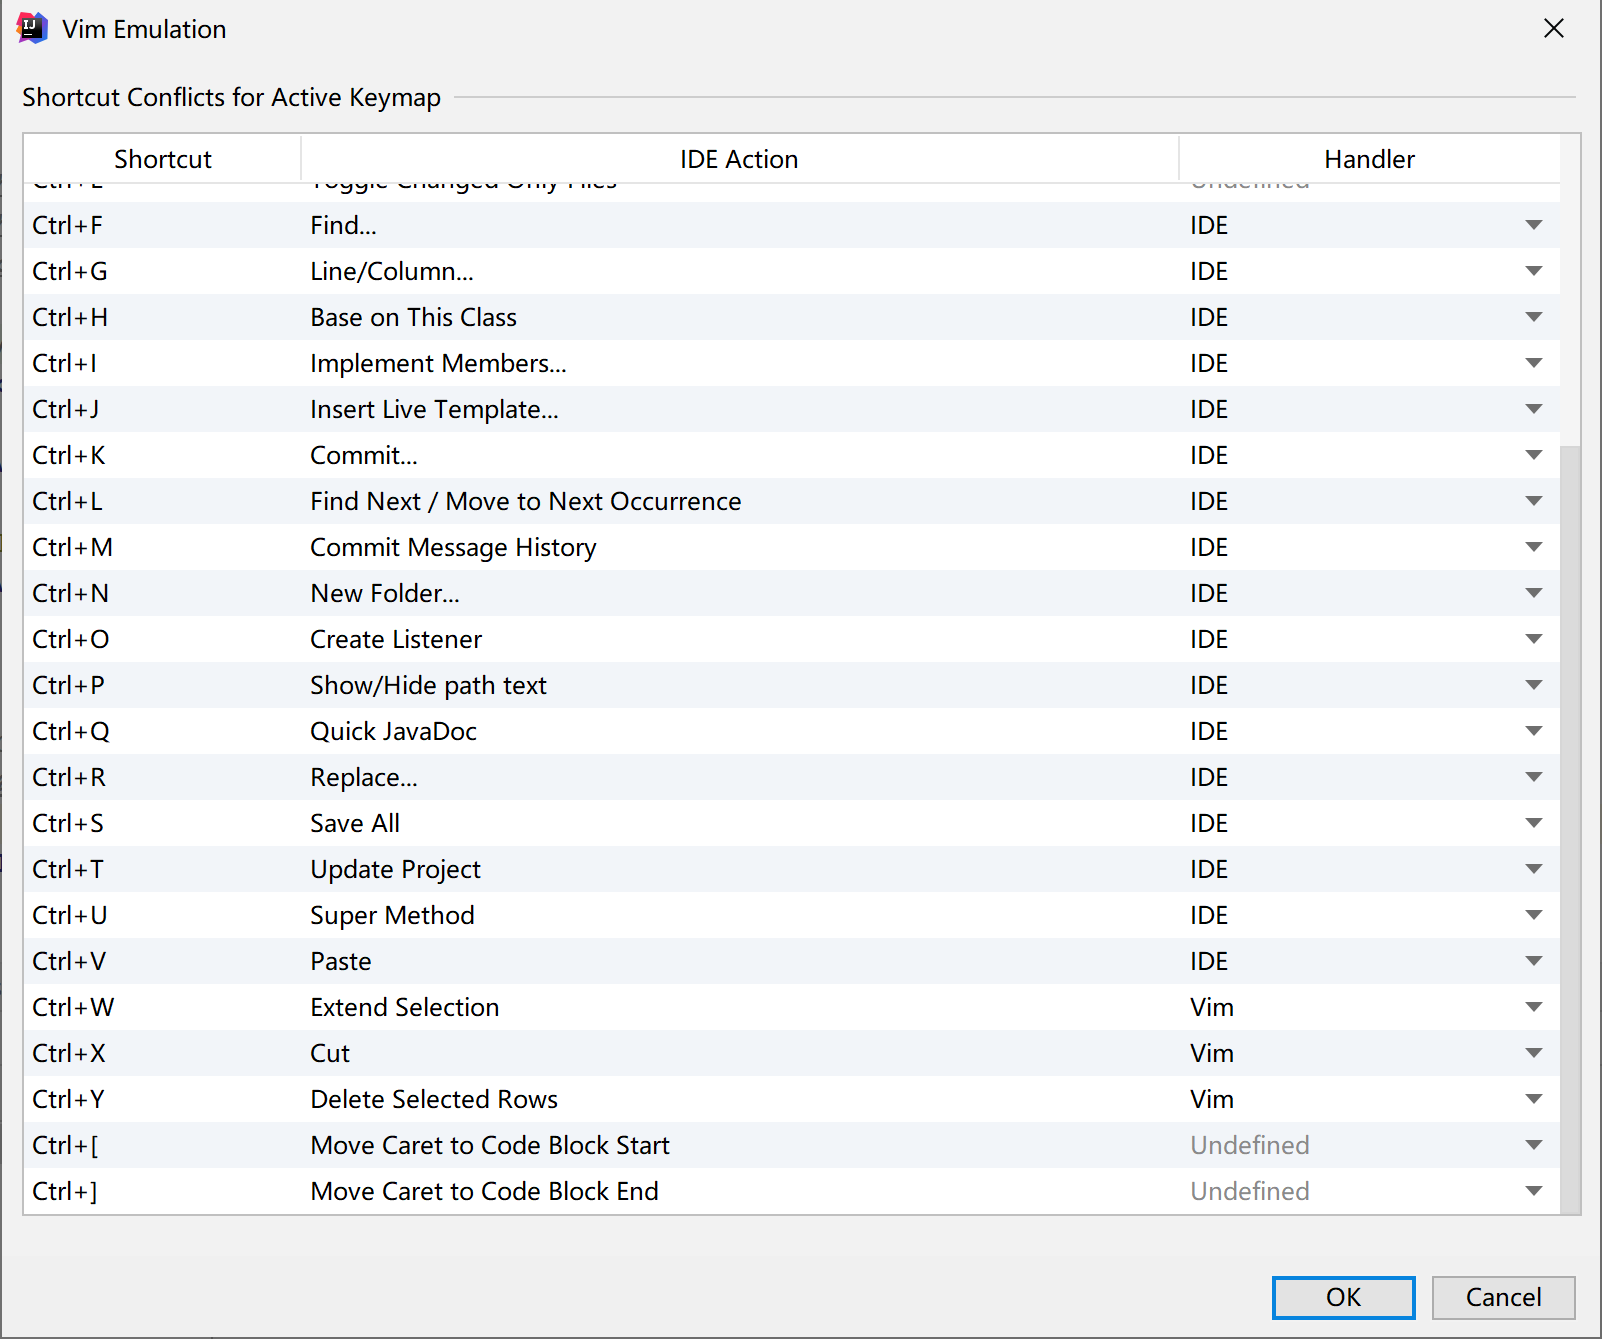Image resolution: width=1602 pixels, height=1339 pixels.
Task: Open handler dropdown for Ctrl+Q
Action: point(1534,731)
